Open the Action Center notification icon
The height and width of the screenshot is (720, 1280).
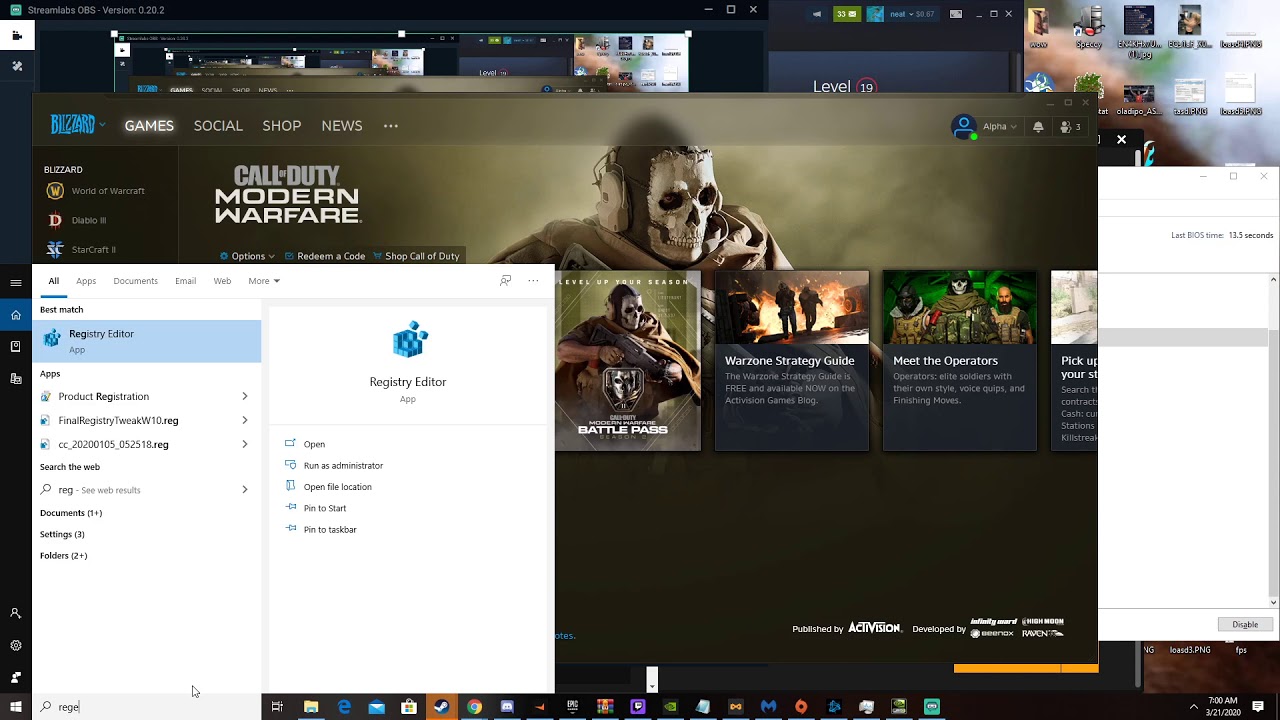pos(1258,707)
